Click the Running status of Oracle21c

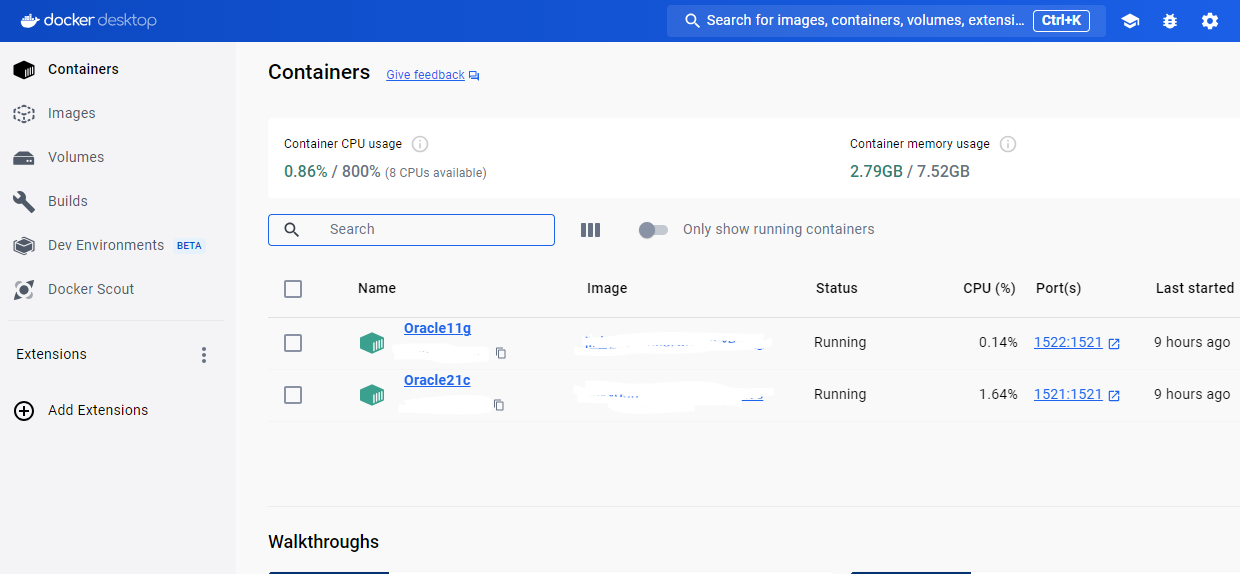pyautogui.click(x=840, y=394)
